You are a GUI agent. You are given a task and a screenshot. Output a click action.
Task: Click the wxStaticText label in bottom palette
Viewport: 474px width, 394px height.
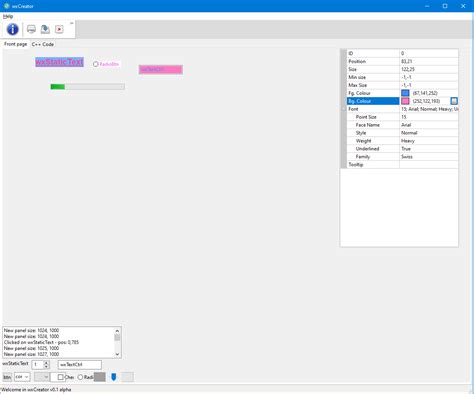point(15,363)
